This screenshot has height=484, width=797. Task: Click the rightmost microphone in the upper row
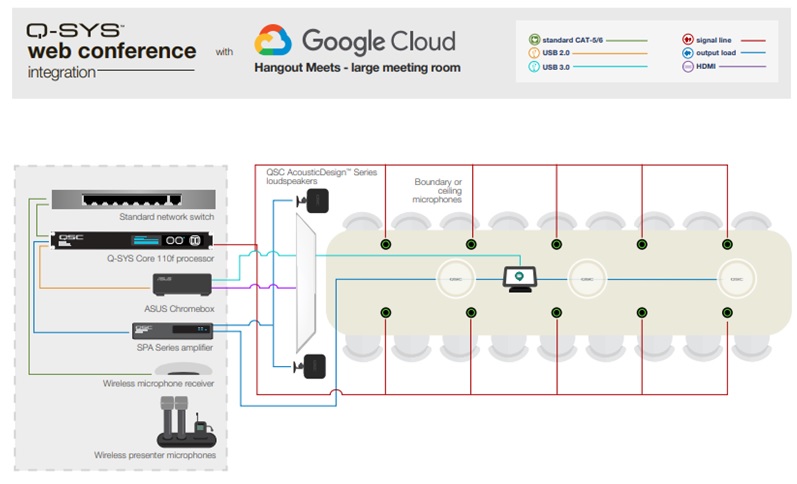(x=727, y=245)
